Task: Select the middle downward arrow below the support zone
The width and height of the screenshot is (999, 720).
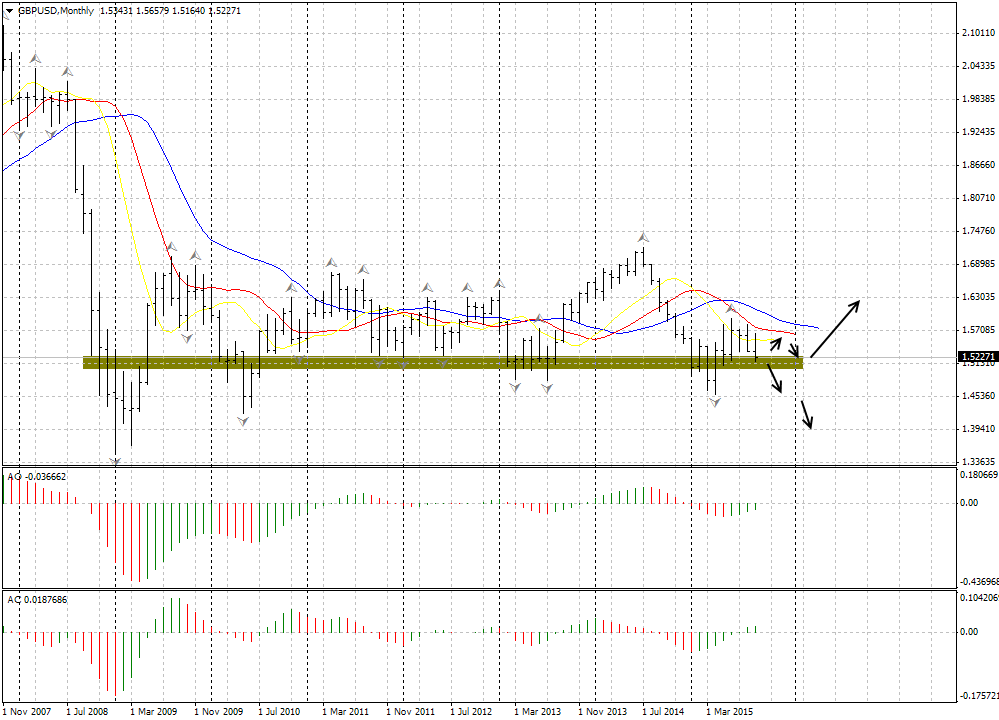Action: (774, 378)
